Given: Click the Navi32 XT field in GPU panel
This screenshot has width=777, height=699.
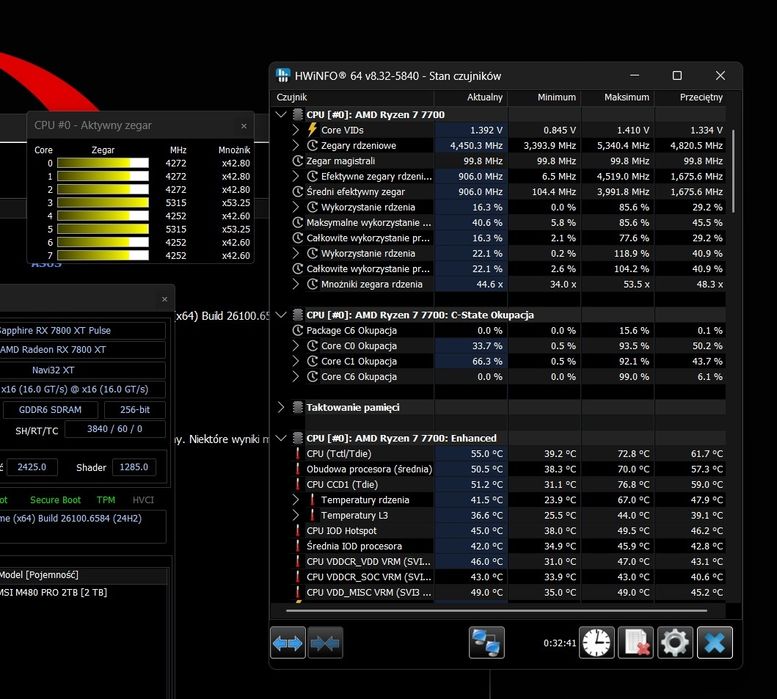Looking at the screenshot, I should click(x=82, y=370).
